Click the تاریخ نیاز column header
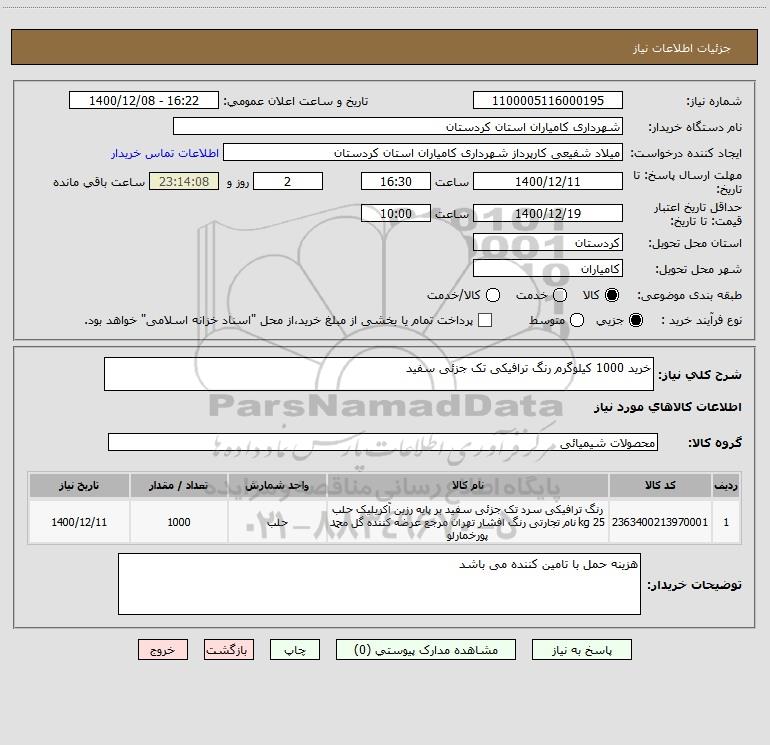The width and height of the screenshot is (770, 745). click(x=79, y=485)
